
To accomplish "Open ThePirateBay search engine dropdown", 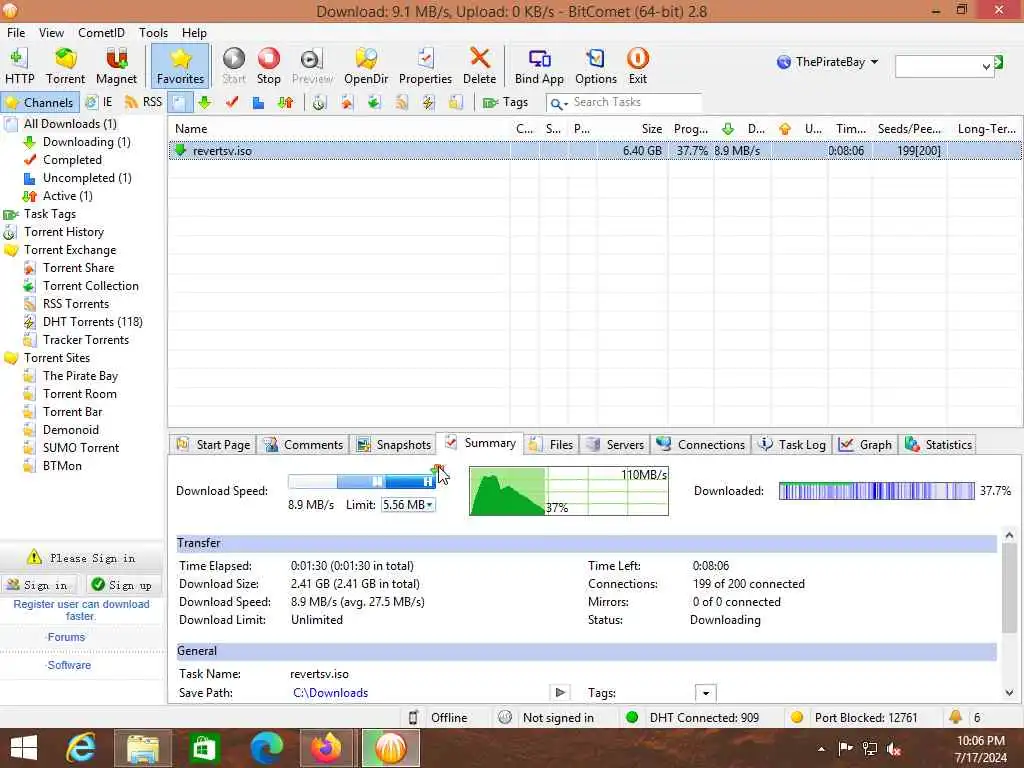I will [827, 62].
